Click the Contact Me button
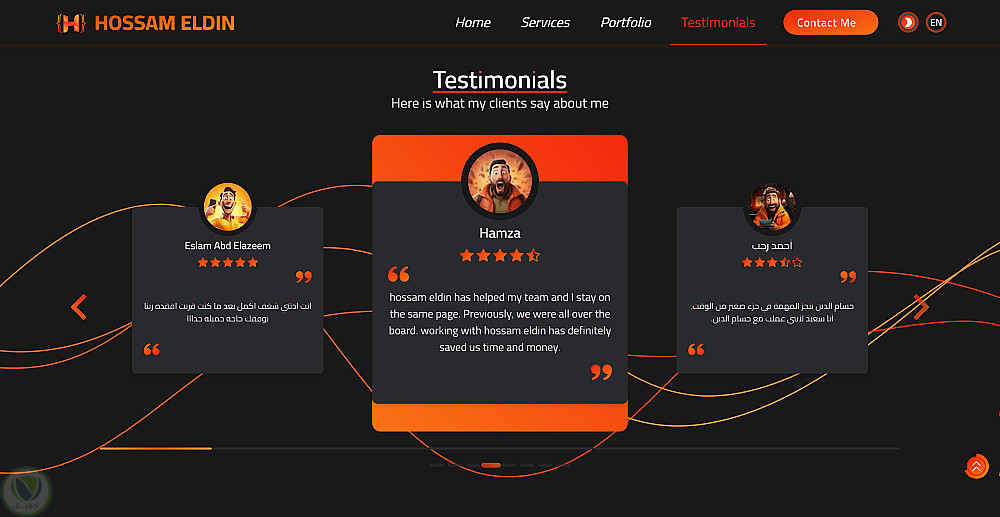The image size is (1000, 517). [x=830, y=23]
